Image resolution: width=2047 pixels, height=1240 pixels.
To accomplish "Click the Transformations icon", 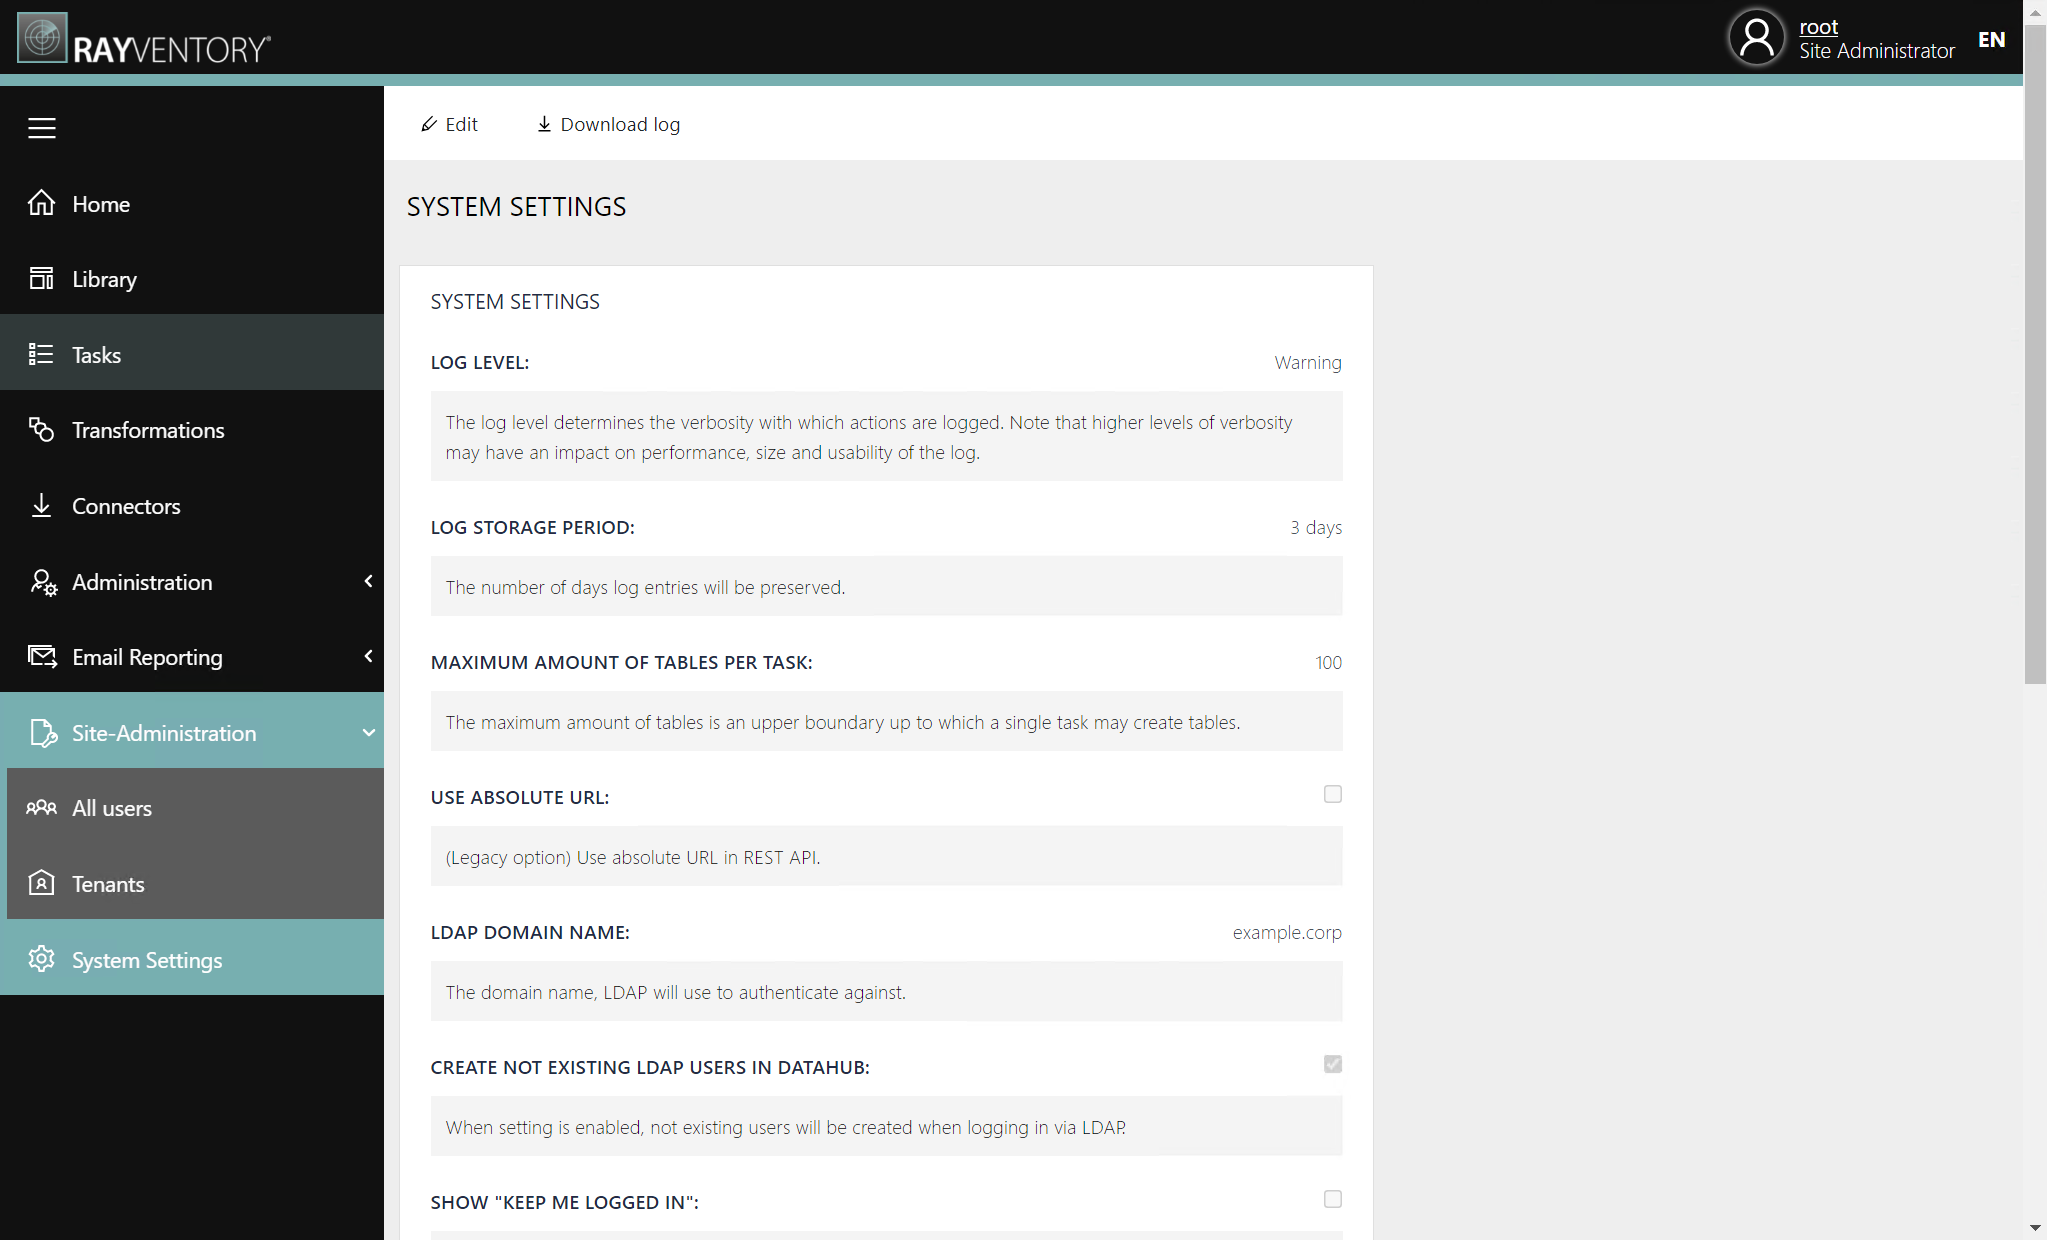I will click(41, 429).
